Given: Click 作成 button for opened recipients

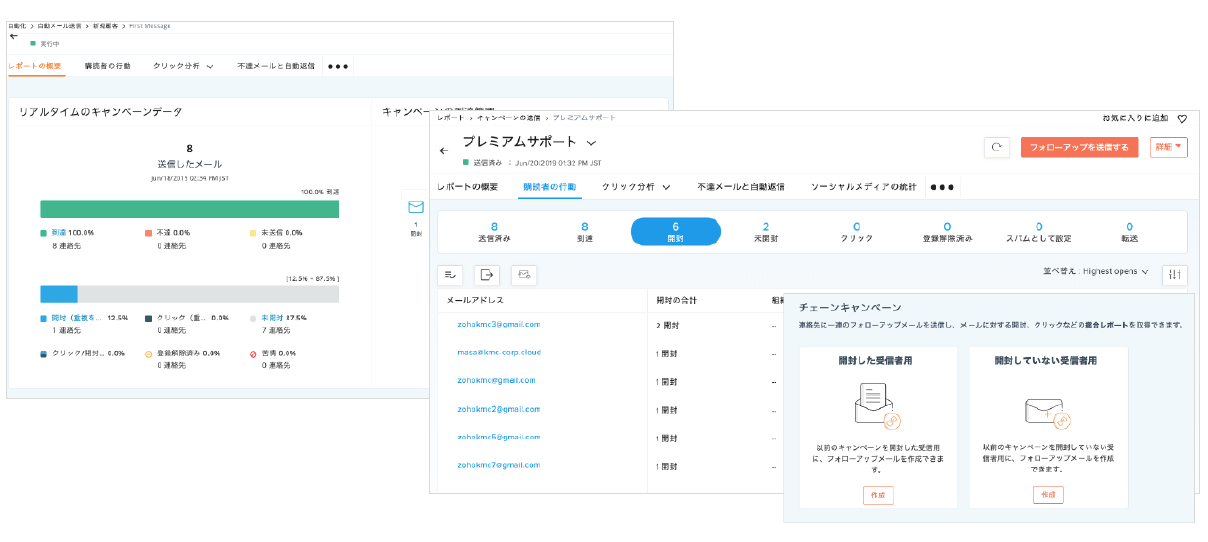Looking at the screenshot, I should pyautogui.click(x=878, y=495).
